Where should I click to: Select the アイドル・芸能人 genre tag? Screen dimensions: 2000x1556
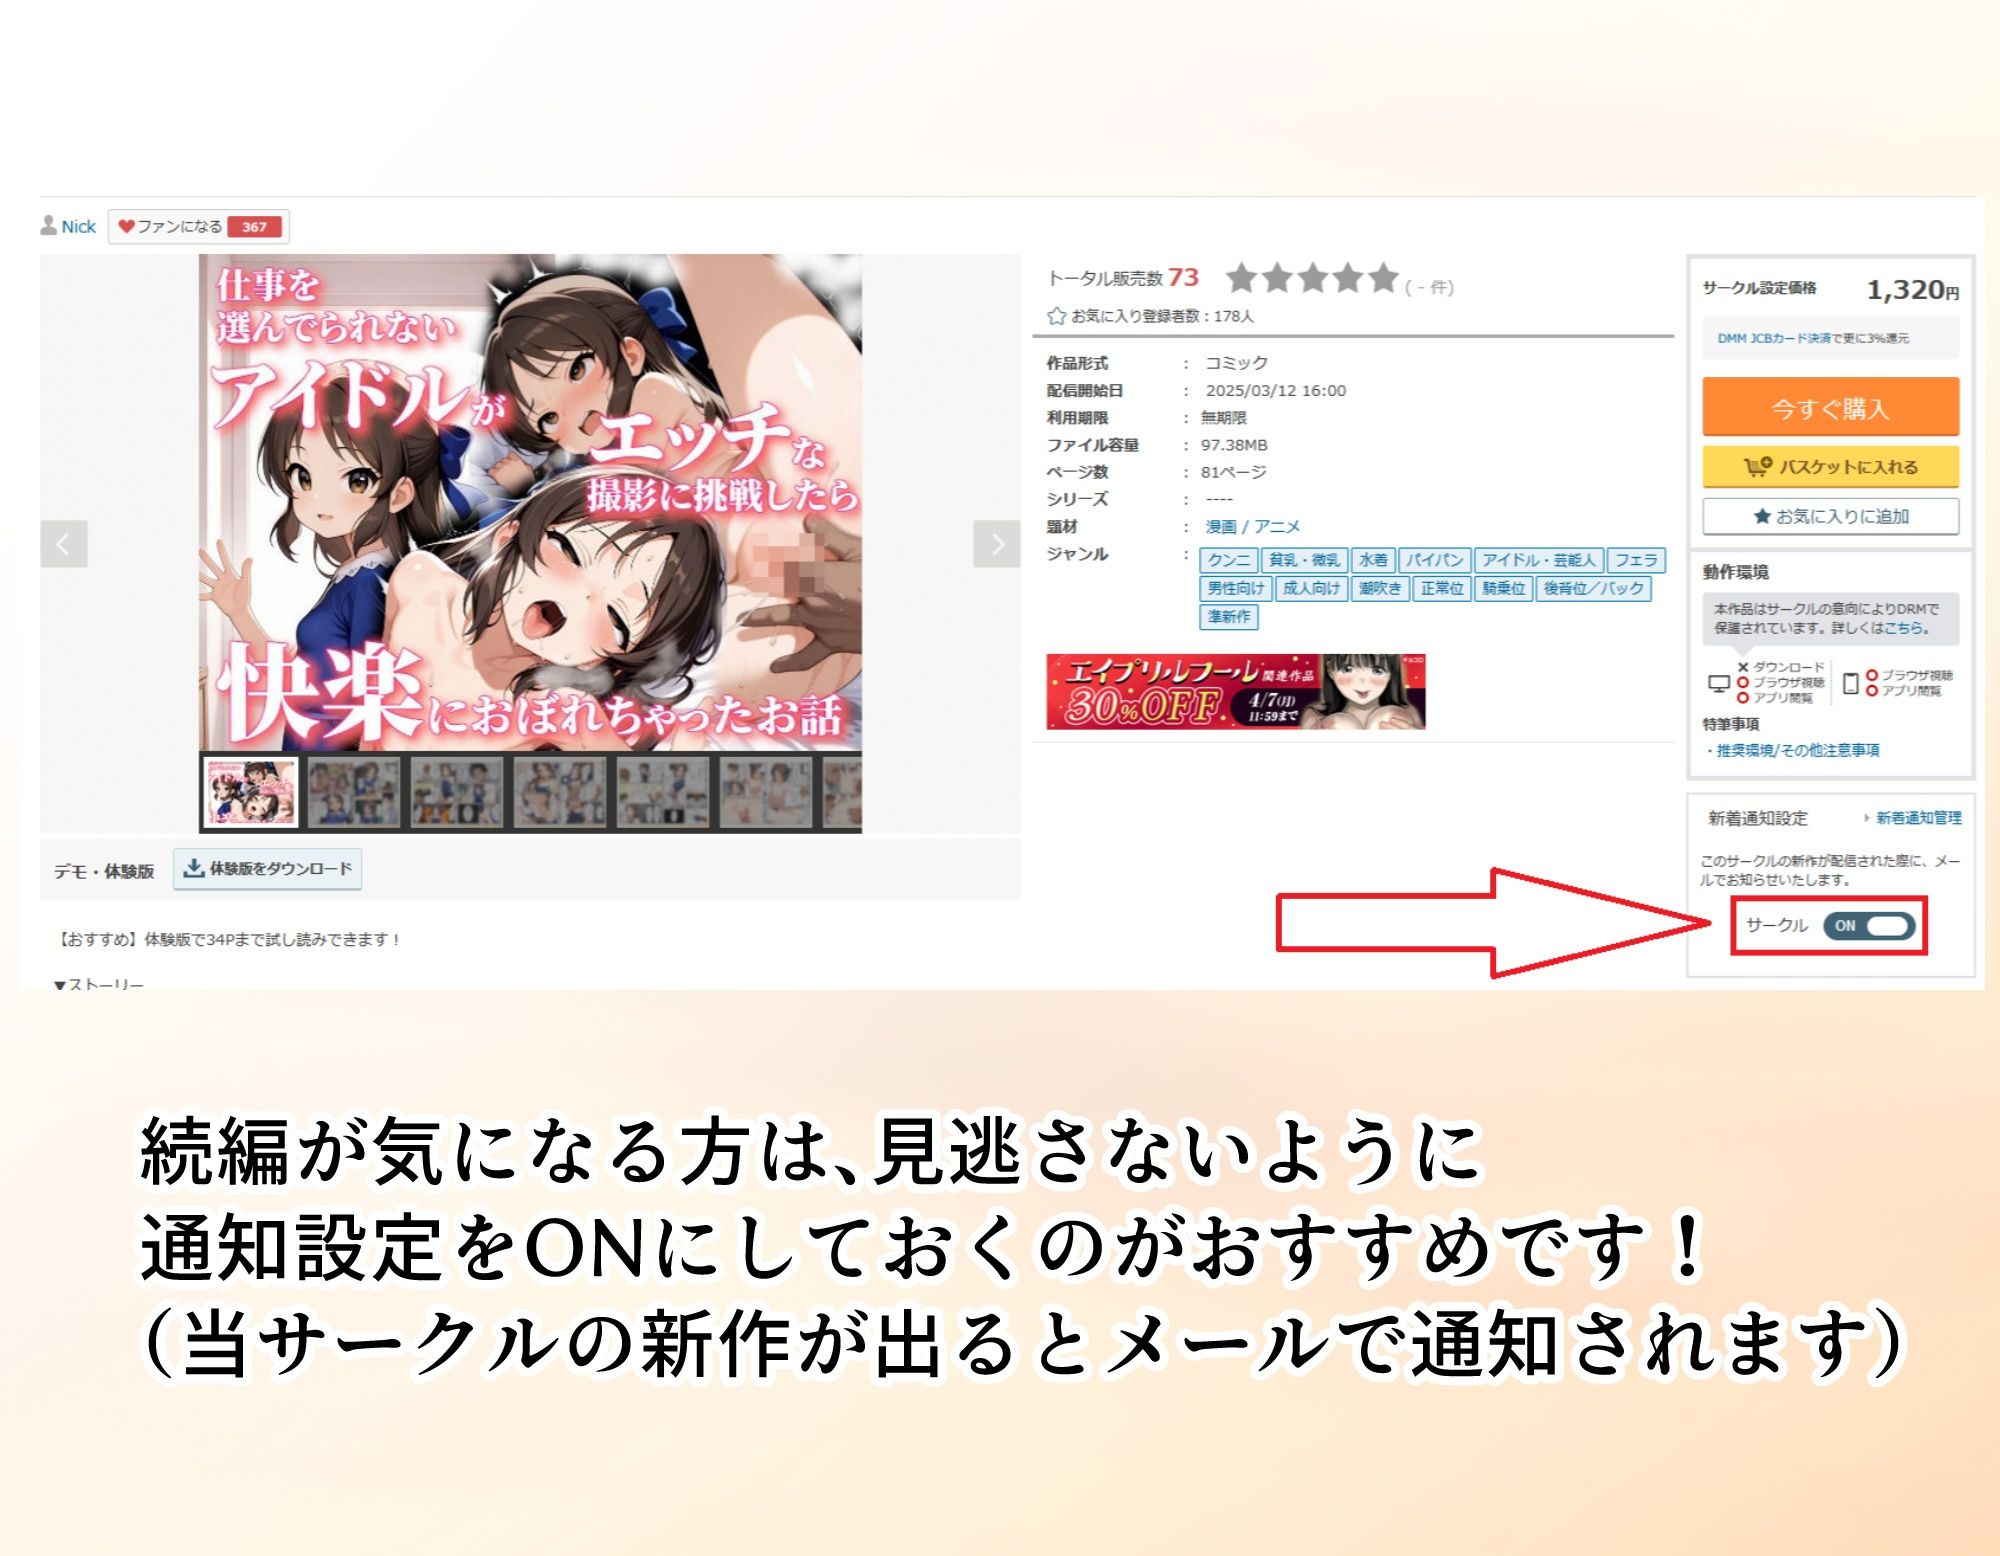[1538, 560]
